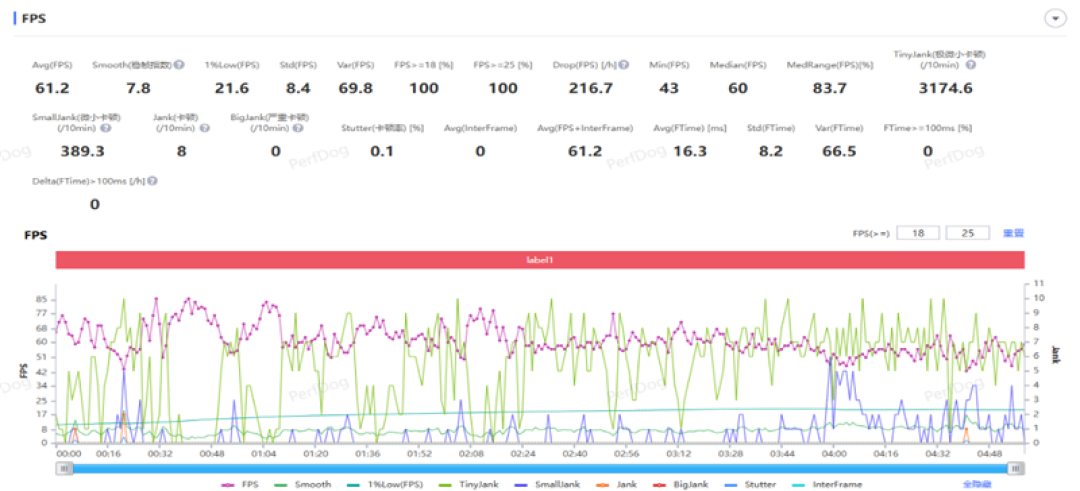Click the left handle of timeline range slider
1080x491 pixels.
pyautogui.click(x=64, y=468)
